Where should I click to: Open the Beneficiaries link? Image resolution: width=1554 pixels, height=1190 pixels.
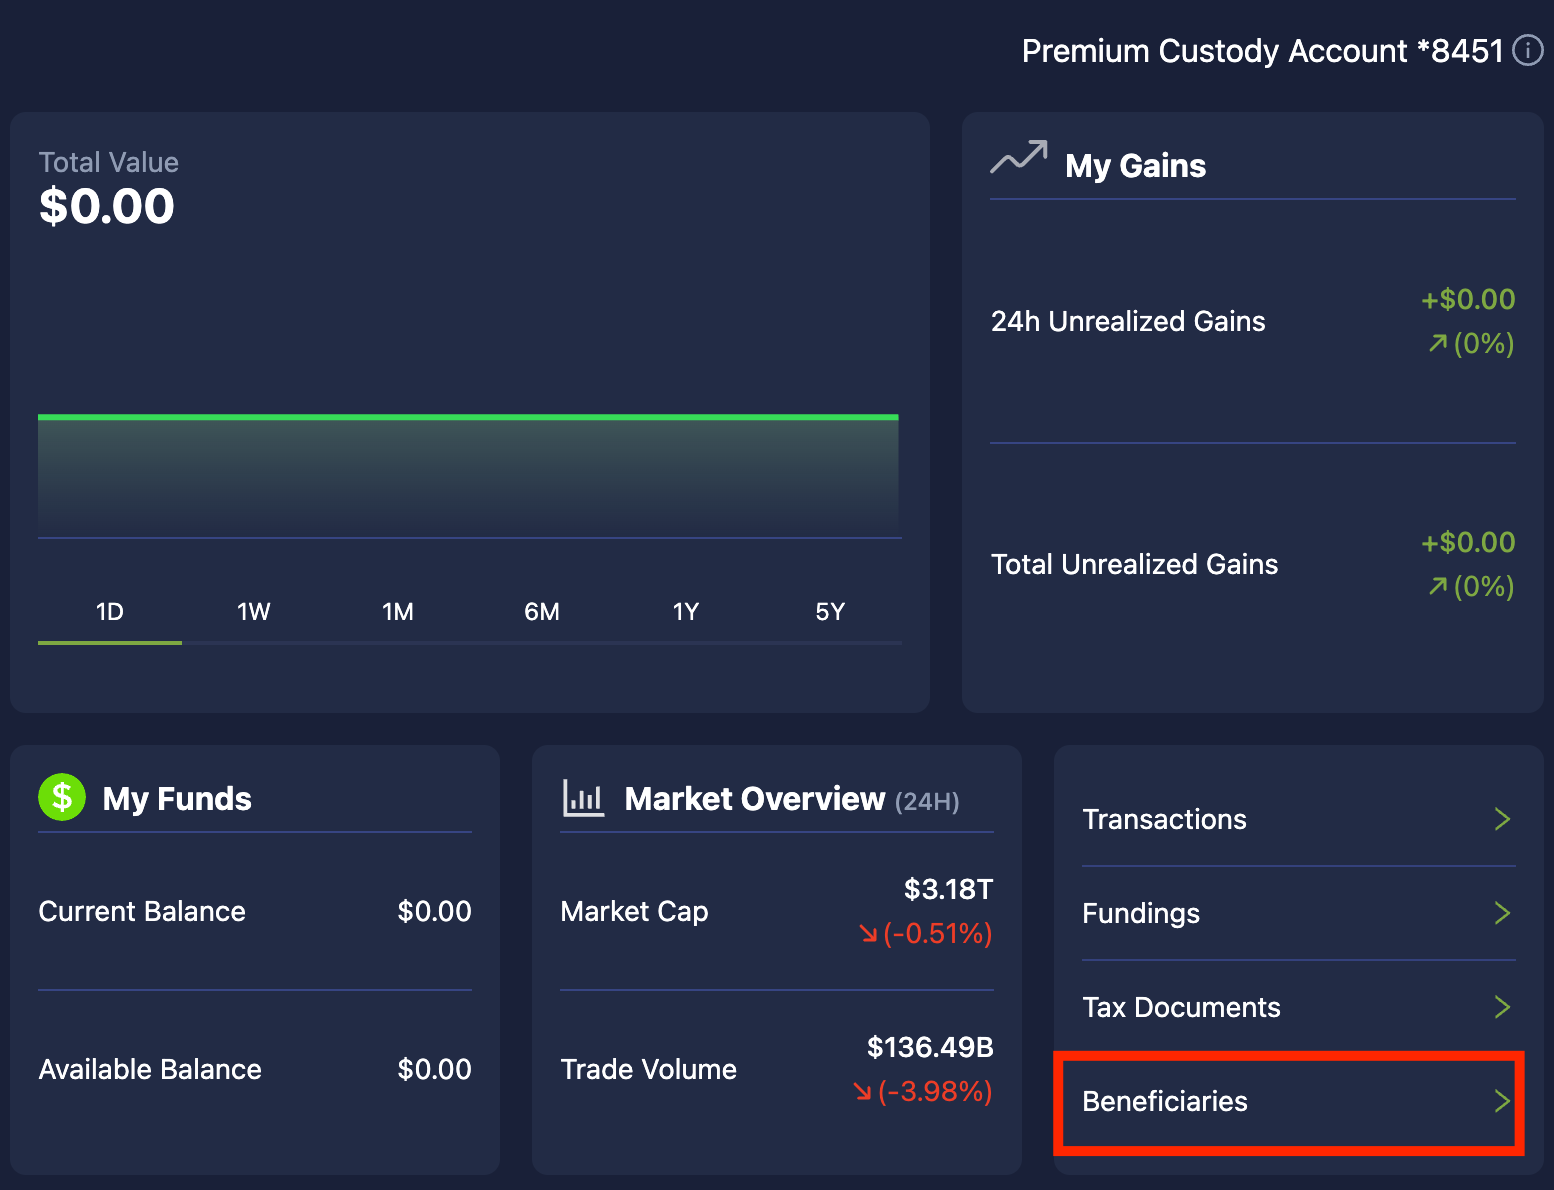point(1165,1101)
